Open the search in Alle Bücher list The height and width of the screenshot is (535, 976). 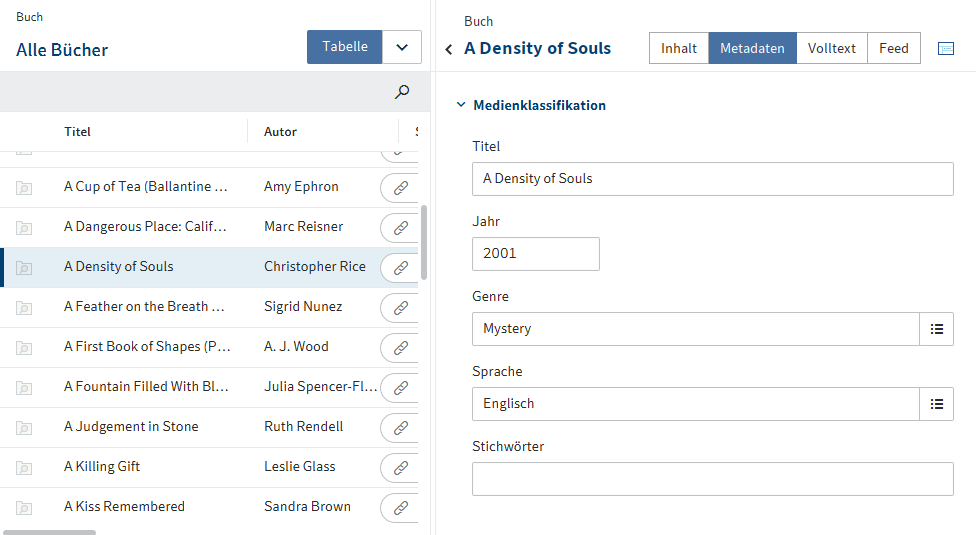402,92
